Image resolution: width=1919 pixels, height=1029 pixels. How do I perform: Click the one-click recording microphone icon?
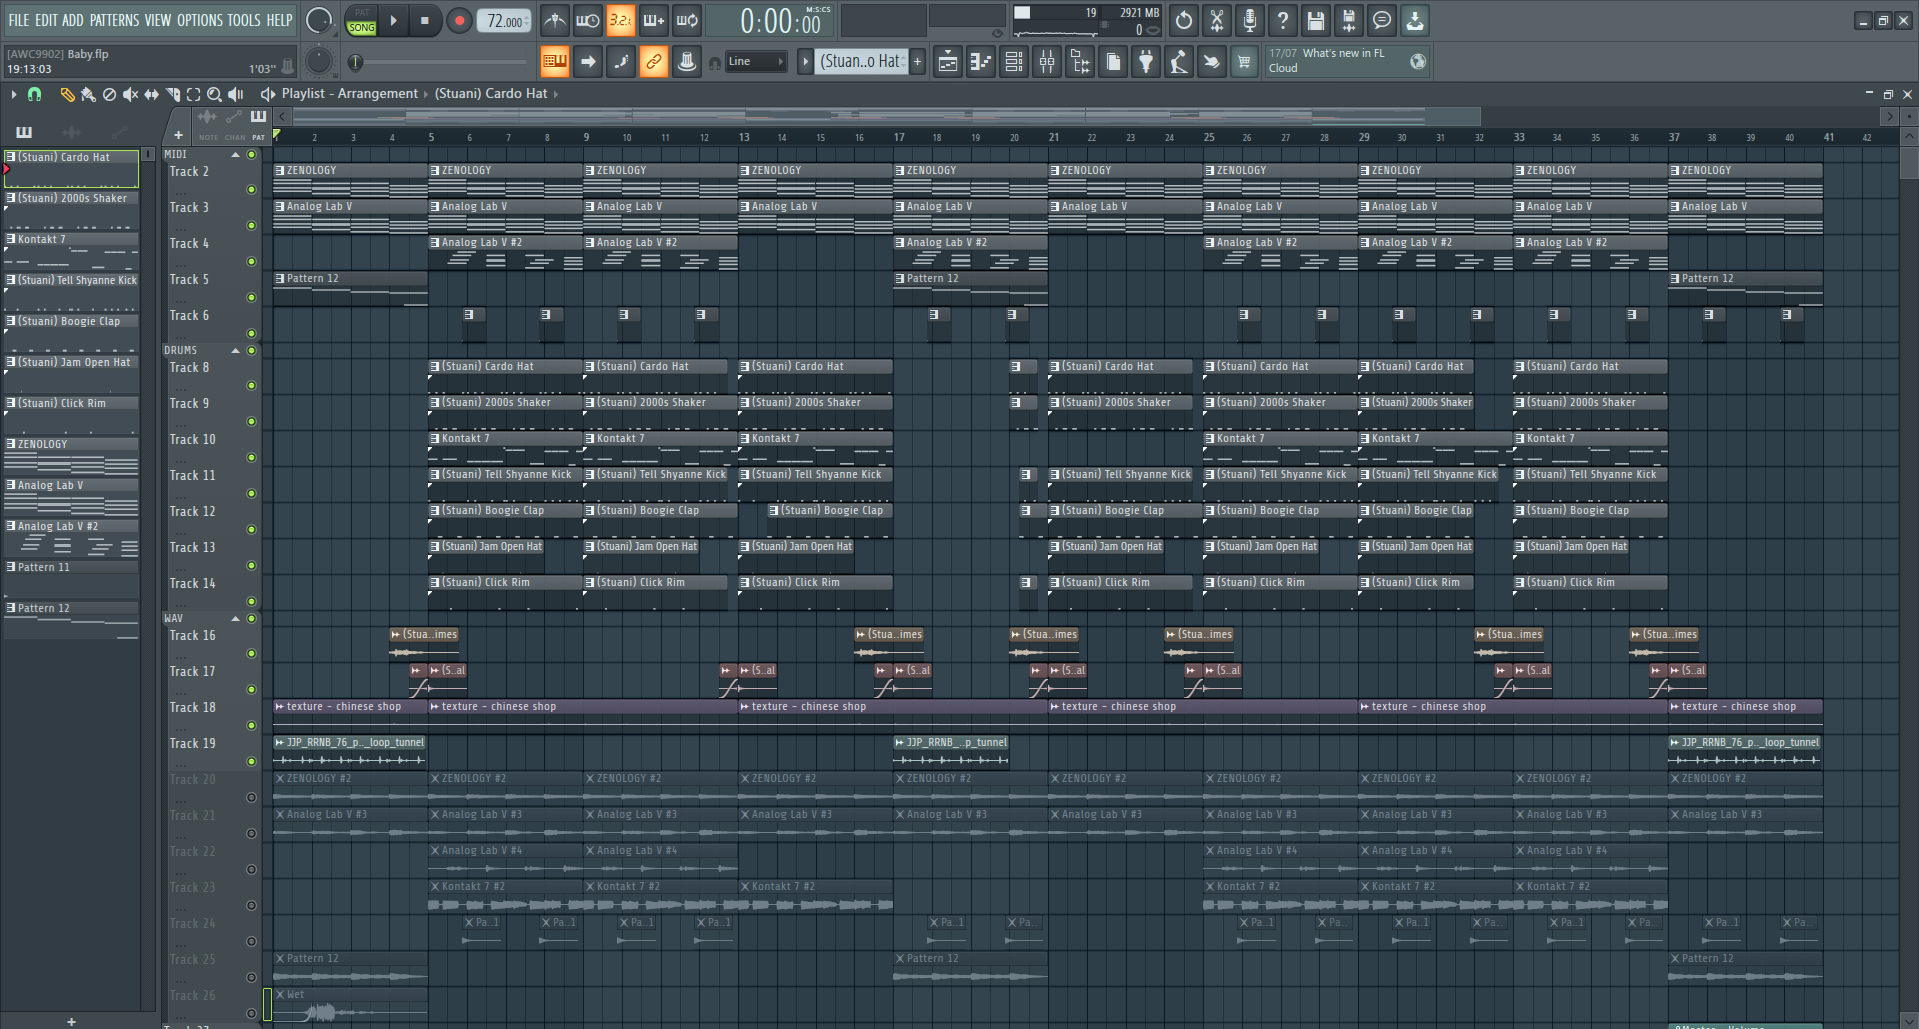(x=1250, y=20)
